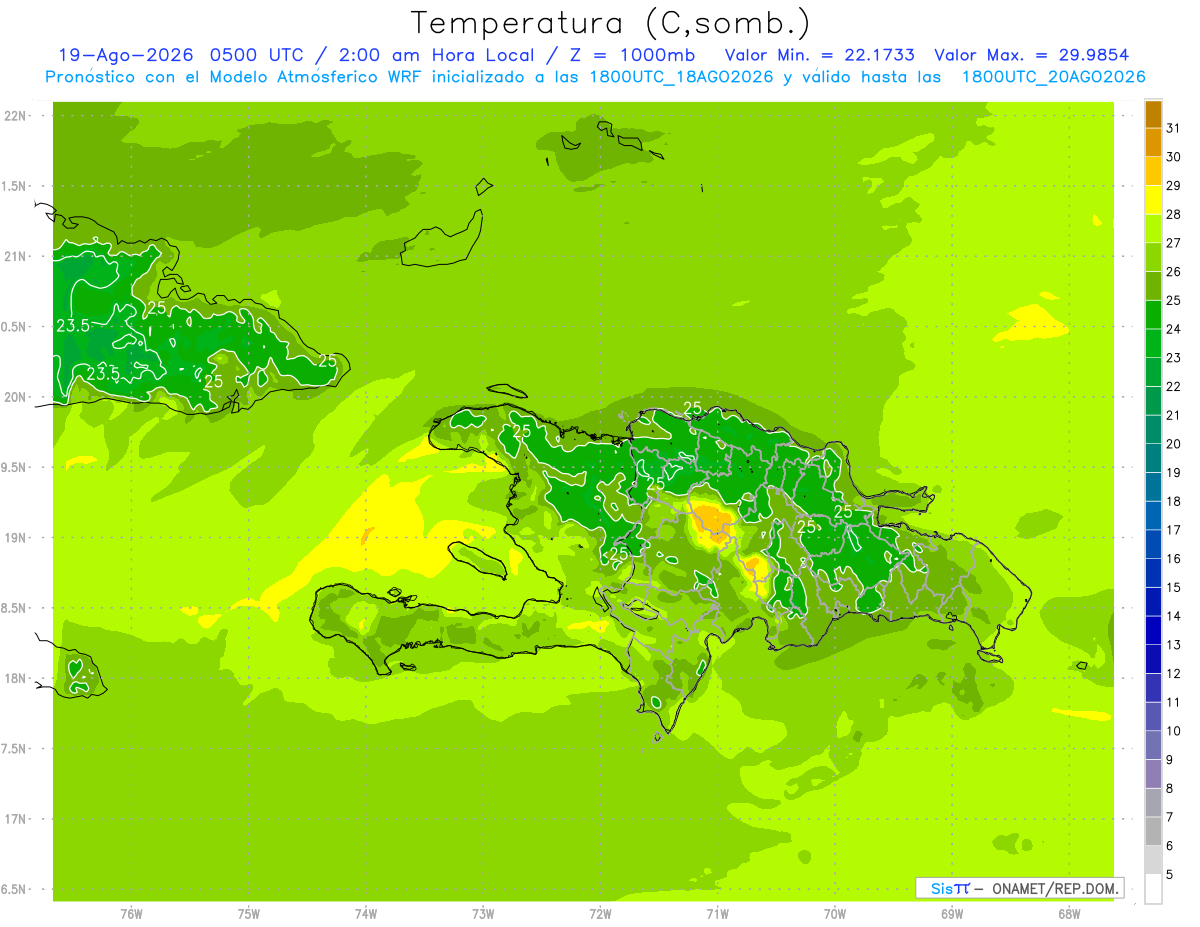Click the '72W' longitude label
The width and height of the screenshot is (1200, 927).
pos(600,913)
